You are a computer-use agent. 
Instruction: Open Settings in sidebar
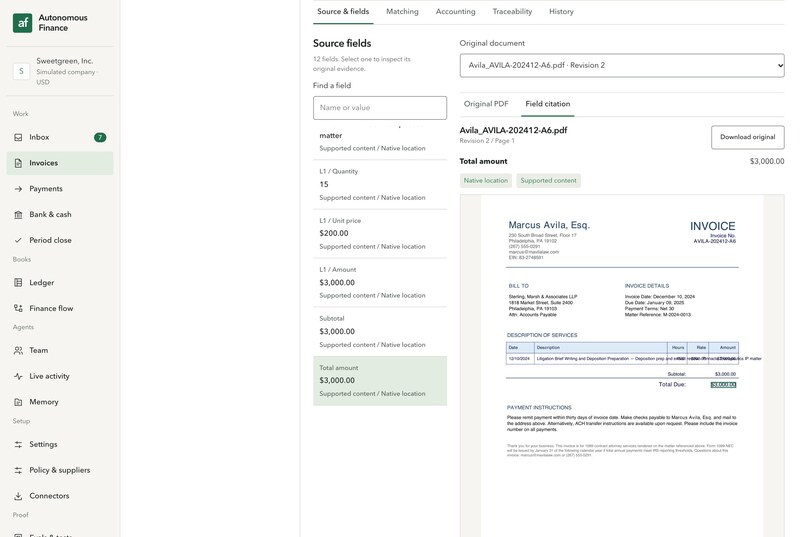coord(60,445)
